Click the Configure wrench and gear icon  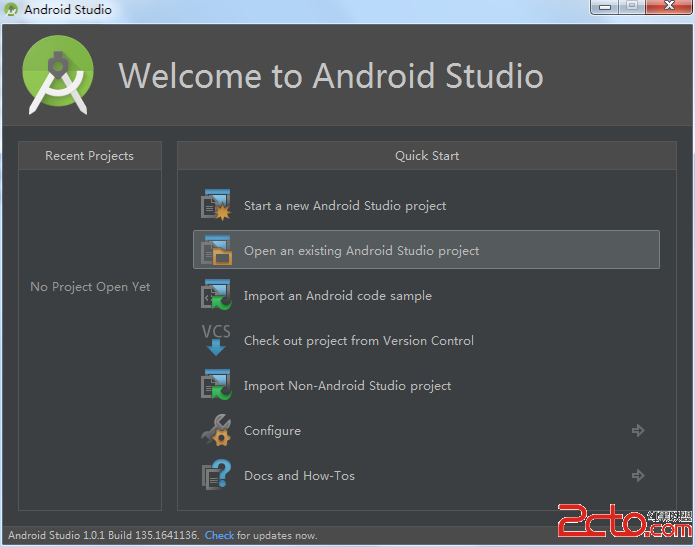216,430
